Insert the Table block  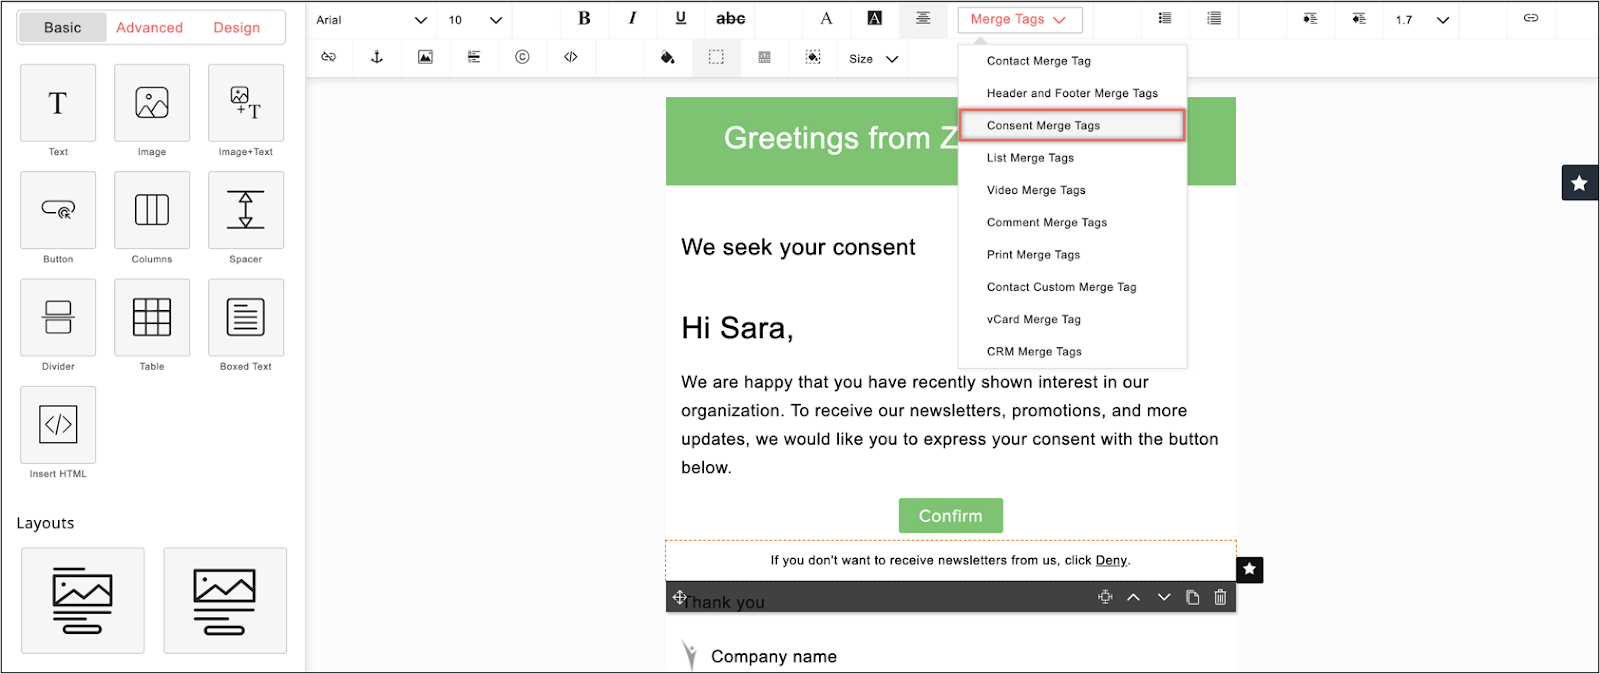tap(152, 317)
